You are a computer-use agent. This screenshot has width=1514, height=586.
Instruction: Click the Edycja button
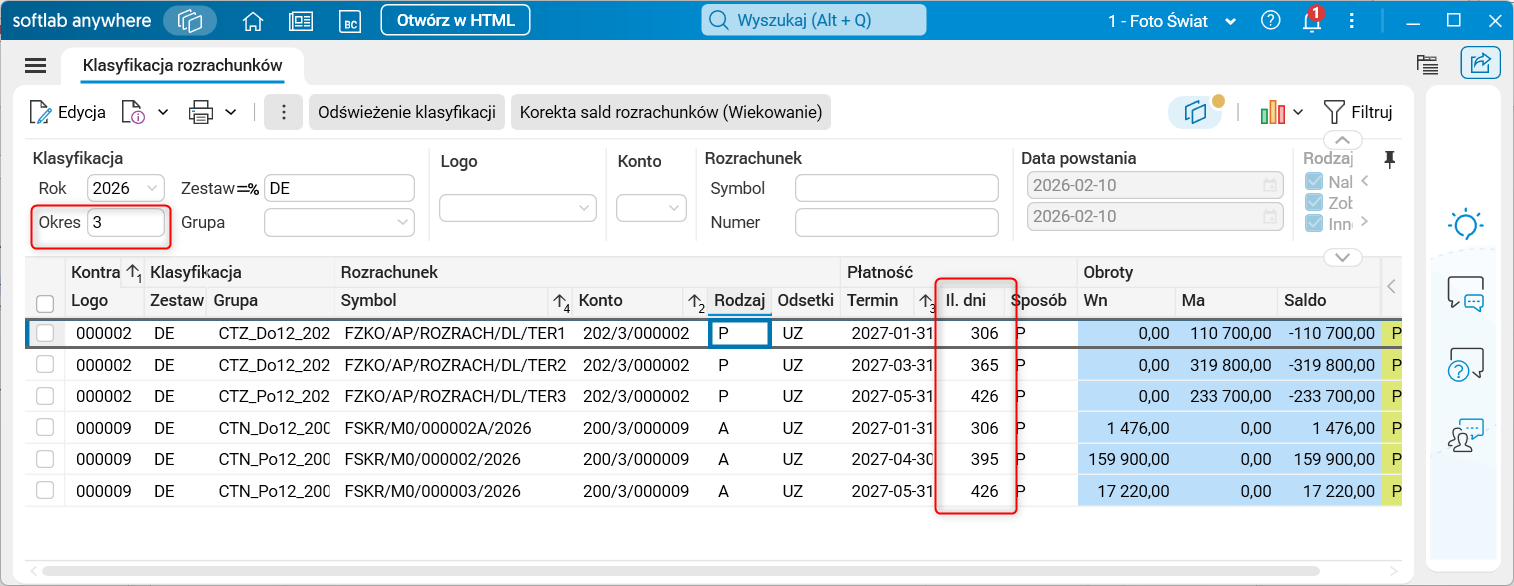68,112
